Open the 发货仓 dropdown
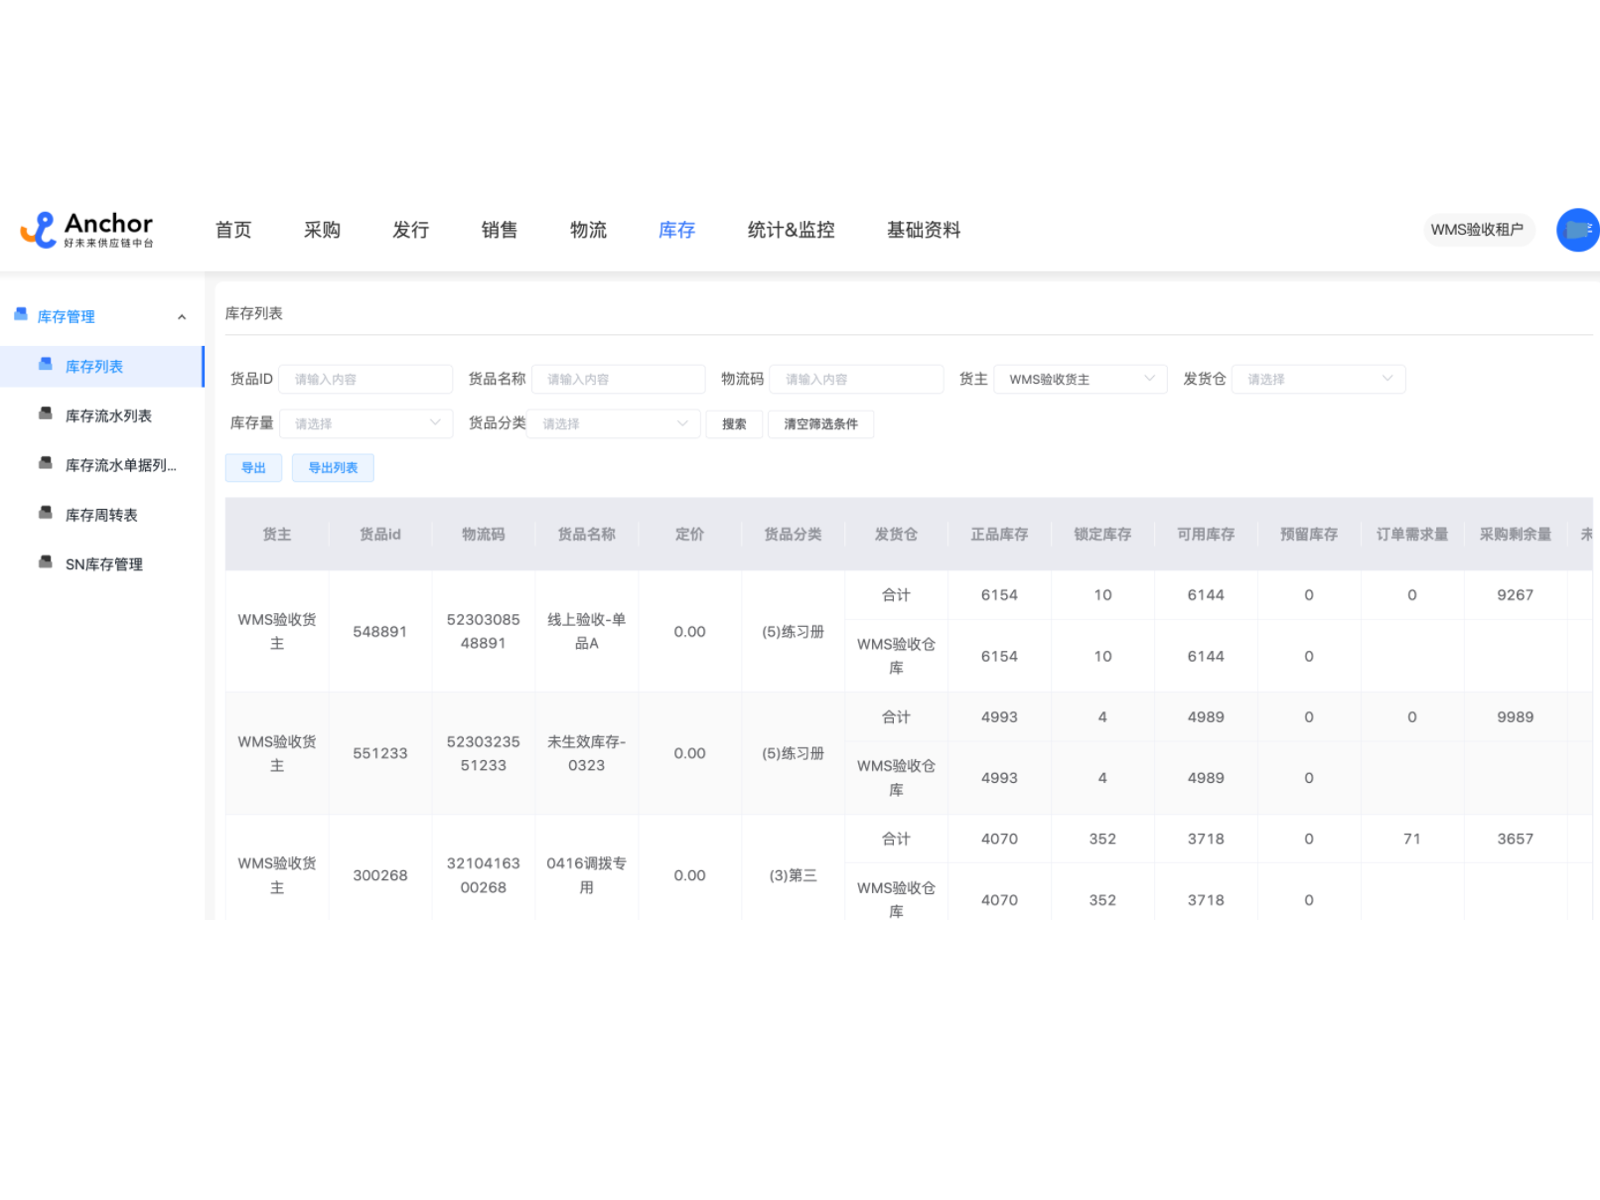Viewport: 1600px width, 1200px height. click(x=1318, y=379)
